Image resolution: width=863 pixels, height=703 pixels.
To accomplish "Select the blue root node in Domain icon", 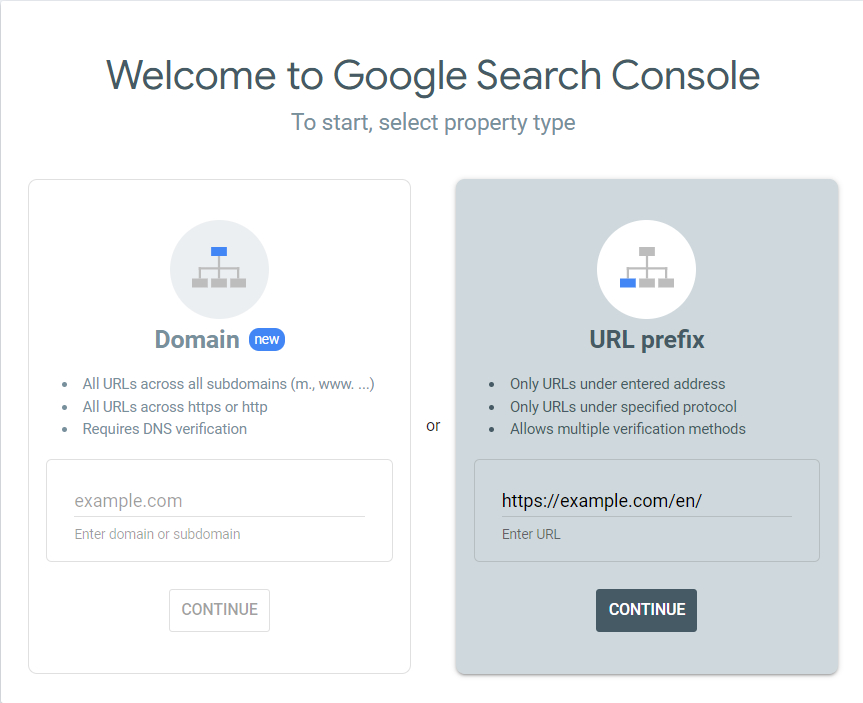I will (x=219, y=250).
